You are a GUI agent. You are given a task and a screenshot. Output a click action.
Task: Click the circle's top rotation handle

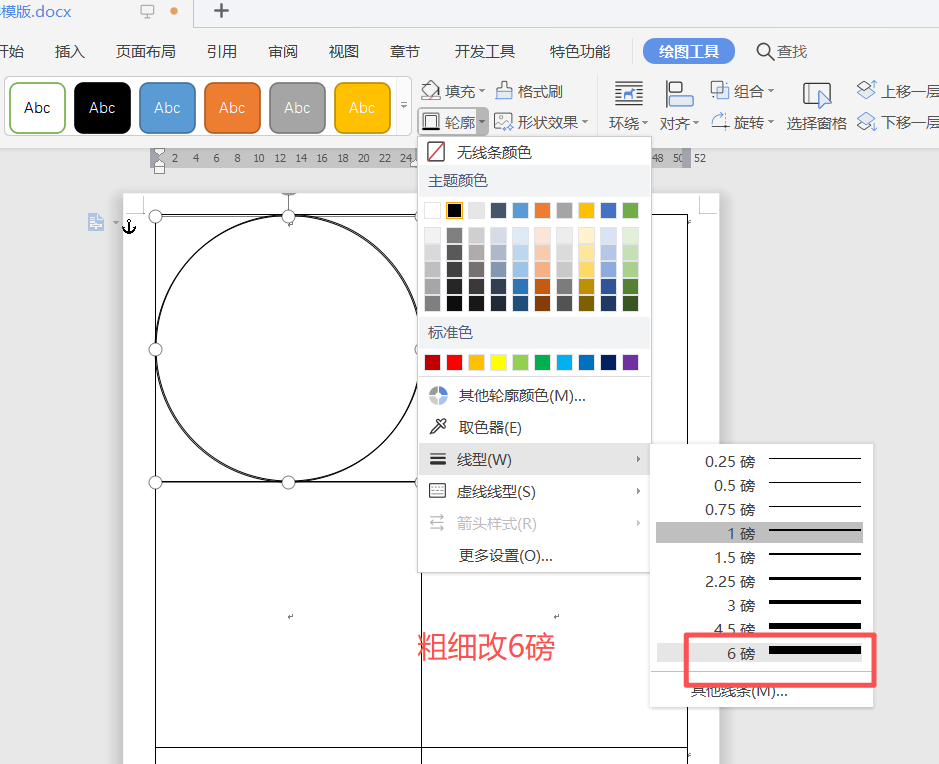click(289, 193)
